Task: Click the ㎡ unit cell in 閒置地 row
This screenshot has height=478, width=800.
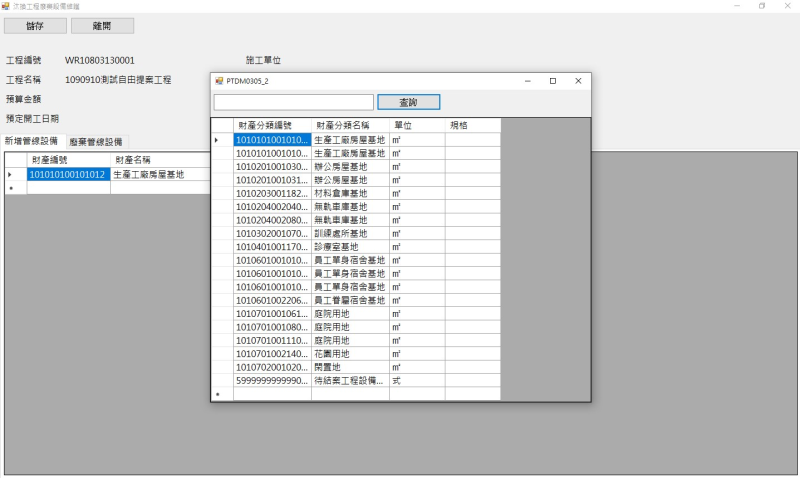Action: click(x=417, y=367)
